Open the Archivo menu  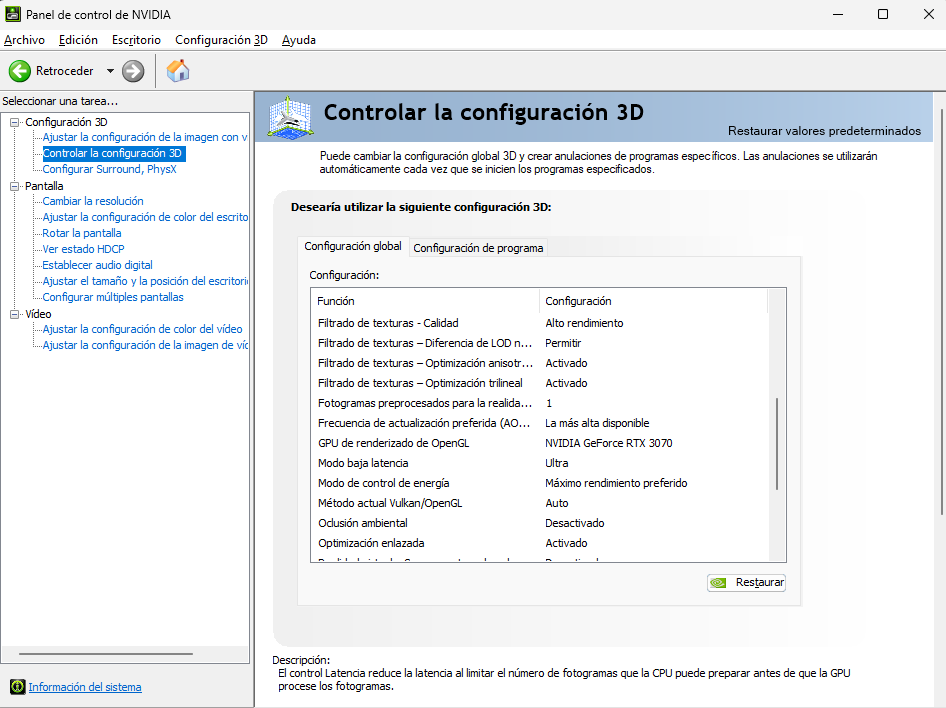point(24,40)
